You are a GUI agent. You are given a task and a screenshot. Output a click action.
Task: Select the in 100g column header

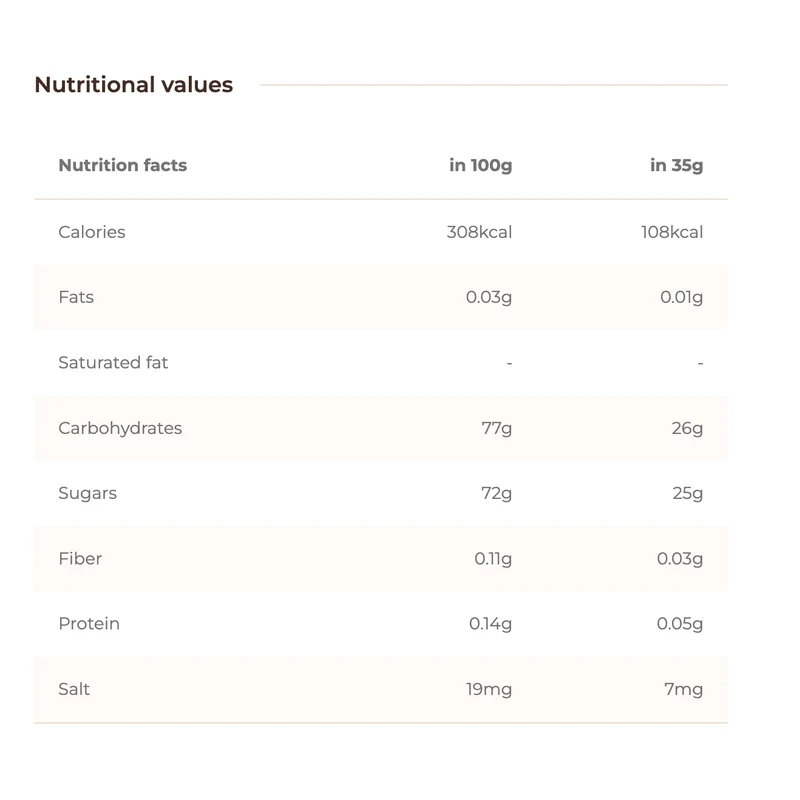click(x=481, y=165)
